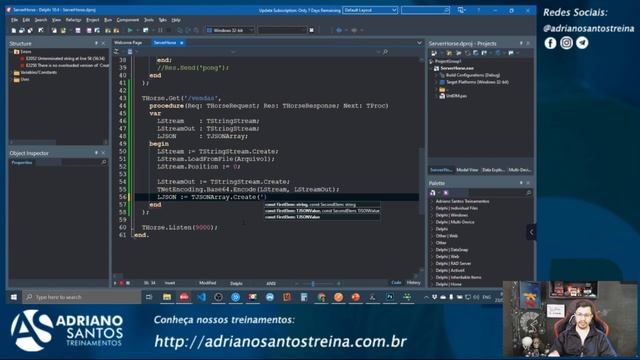640x360 pixels.
Task: Open Visual Studio Code on taskbar
Action: tap(201, 297)
